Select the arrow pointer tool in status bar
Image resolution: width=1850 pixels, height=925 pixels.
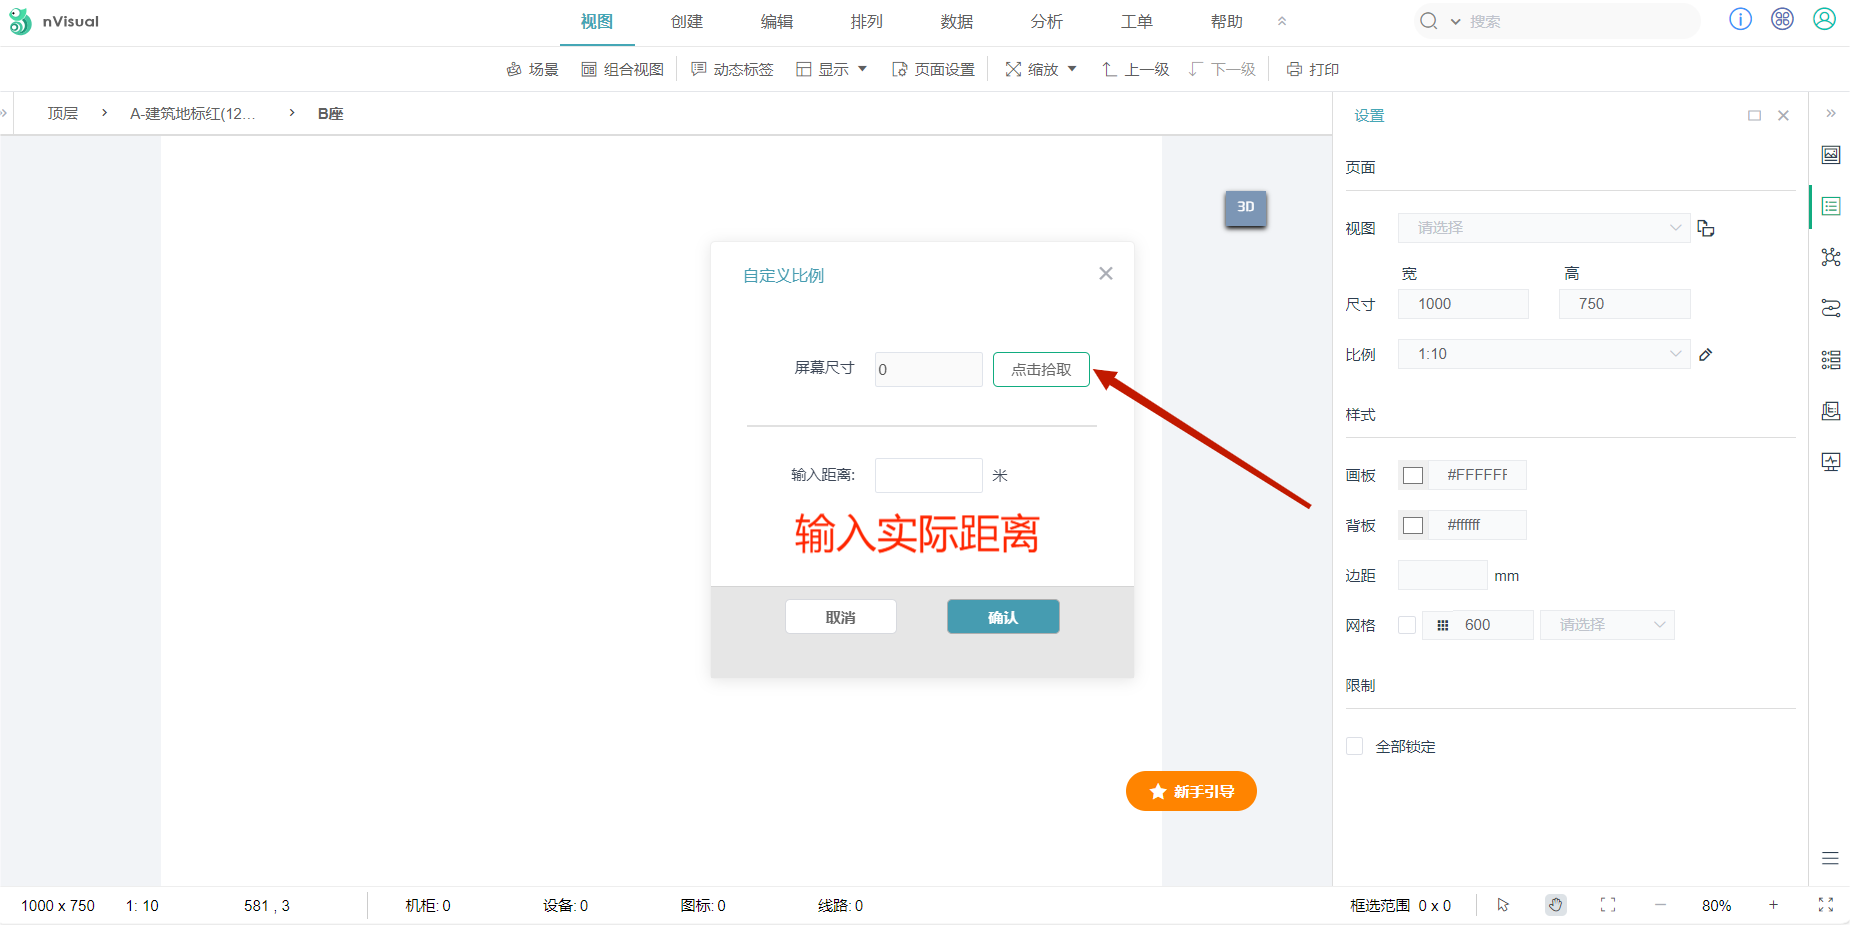[1503, 905]
